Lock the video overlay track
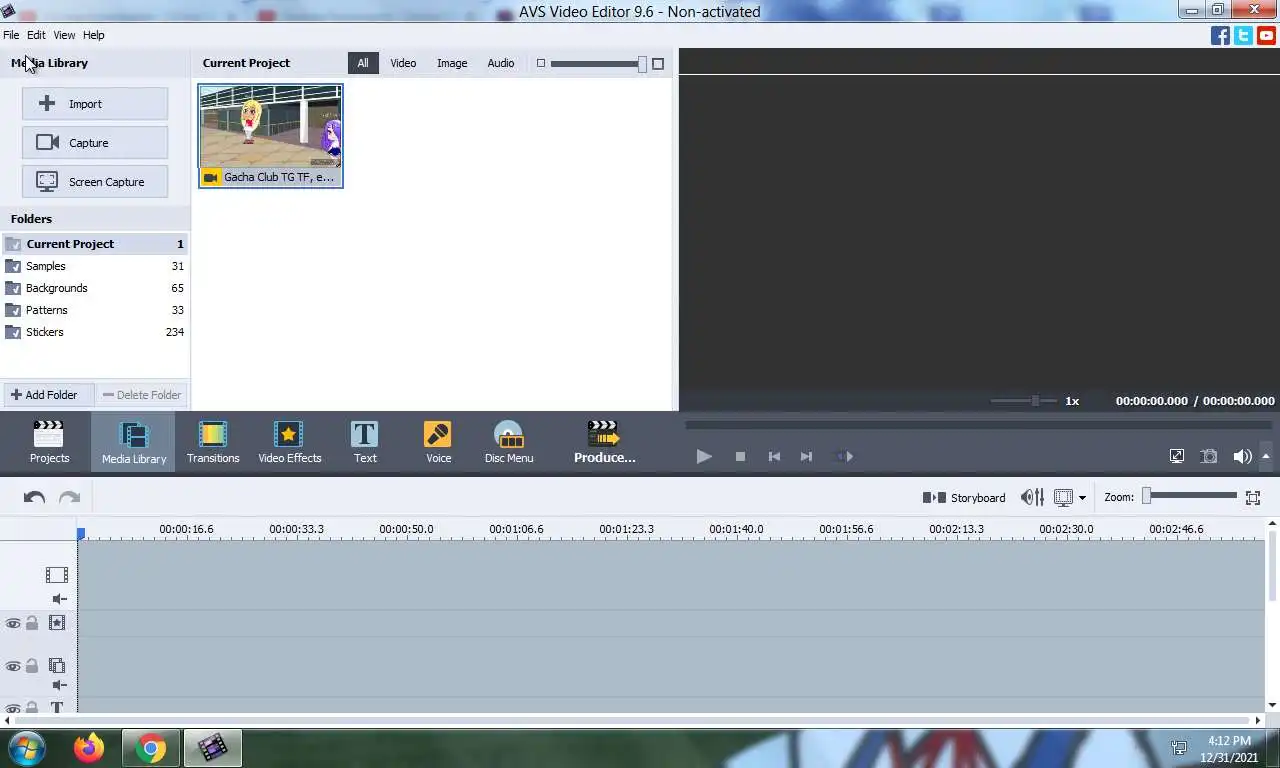Viewport: 1280px width, 768px height. coord(32,666)
